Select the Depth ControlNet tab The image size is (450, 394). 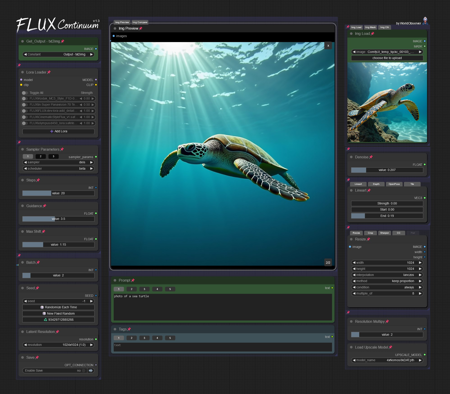376,184
